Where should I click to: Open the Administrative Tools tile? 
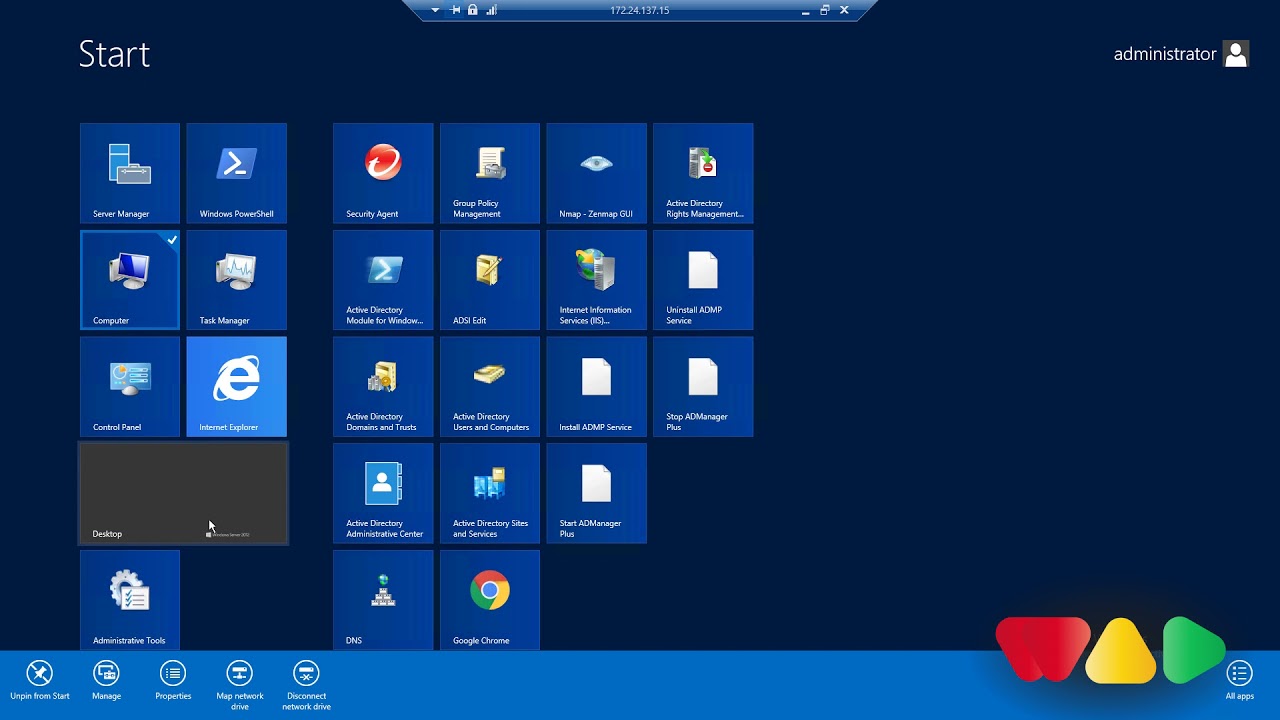click(130, 600)
